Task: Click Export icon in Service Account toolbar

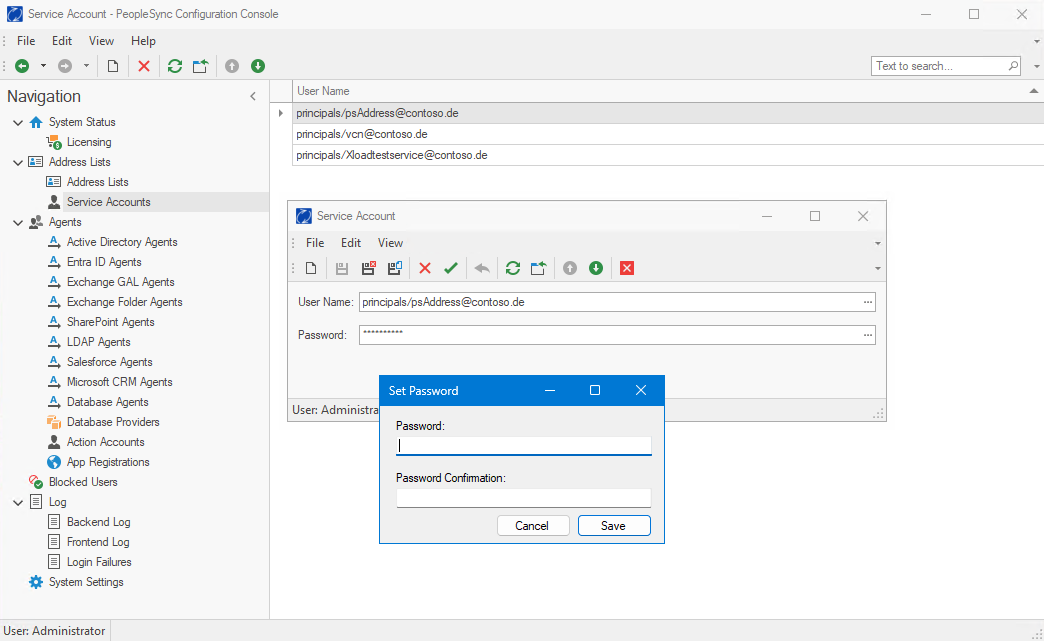Action: [539, 268]
